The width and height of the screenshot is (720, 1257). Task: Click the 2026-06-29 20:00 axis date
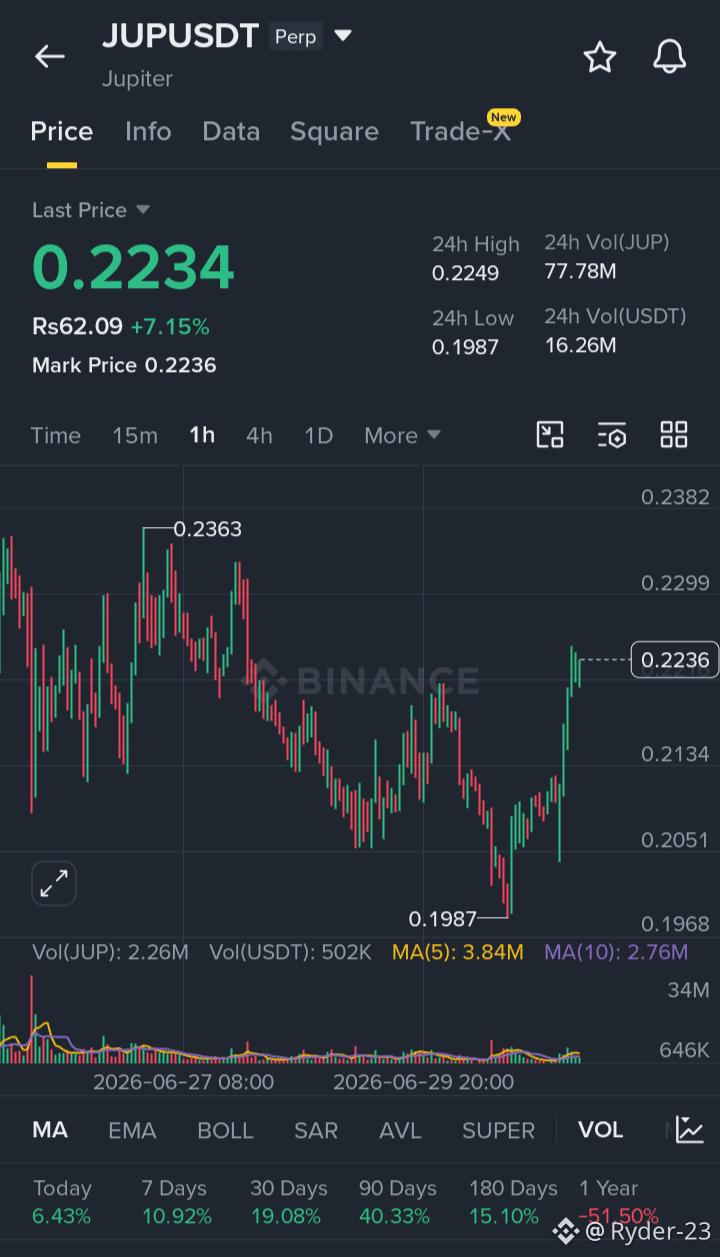click(423, 1082)
